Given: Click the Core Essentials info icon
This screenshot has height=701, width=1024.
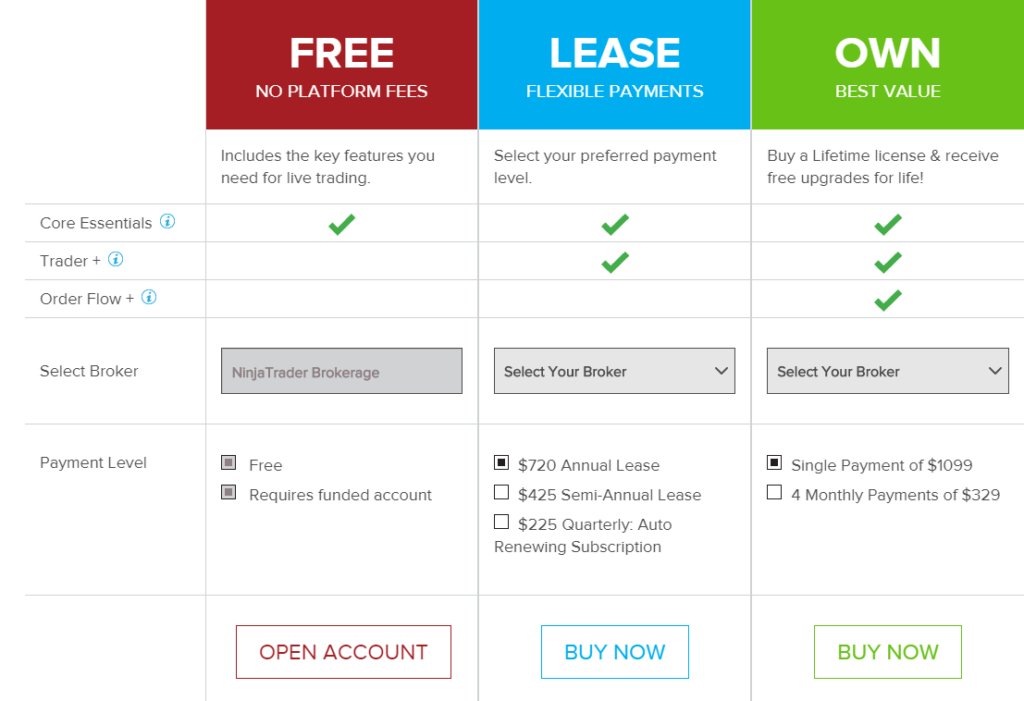Looking at the screenshot, I should tap(167, 222).
